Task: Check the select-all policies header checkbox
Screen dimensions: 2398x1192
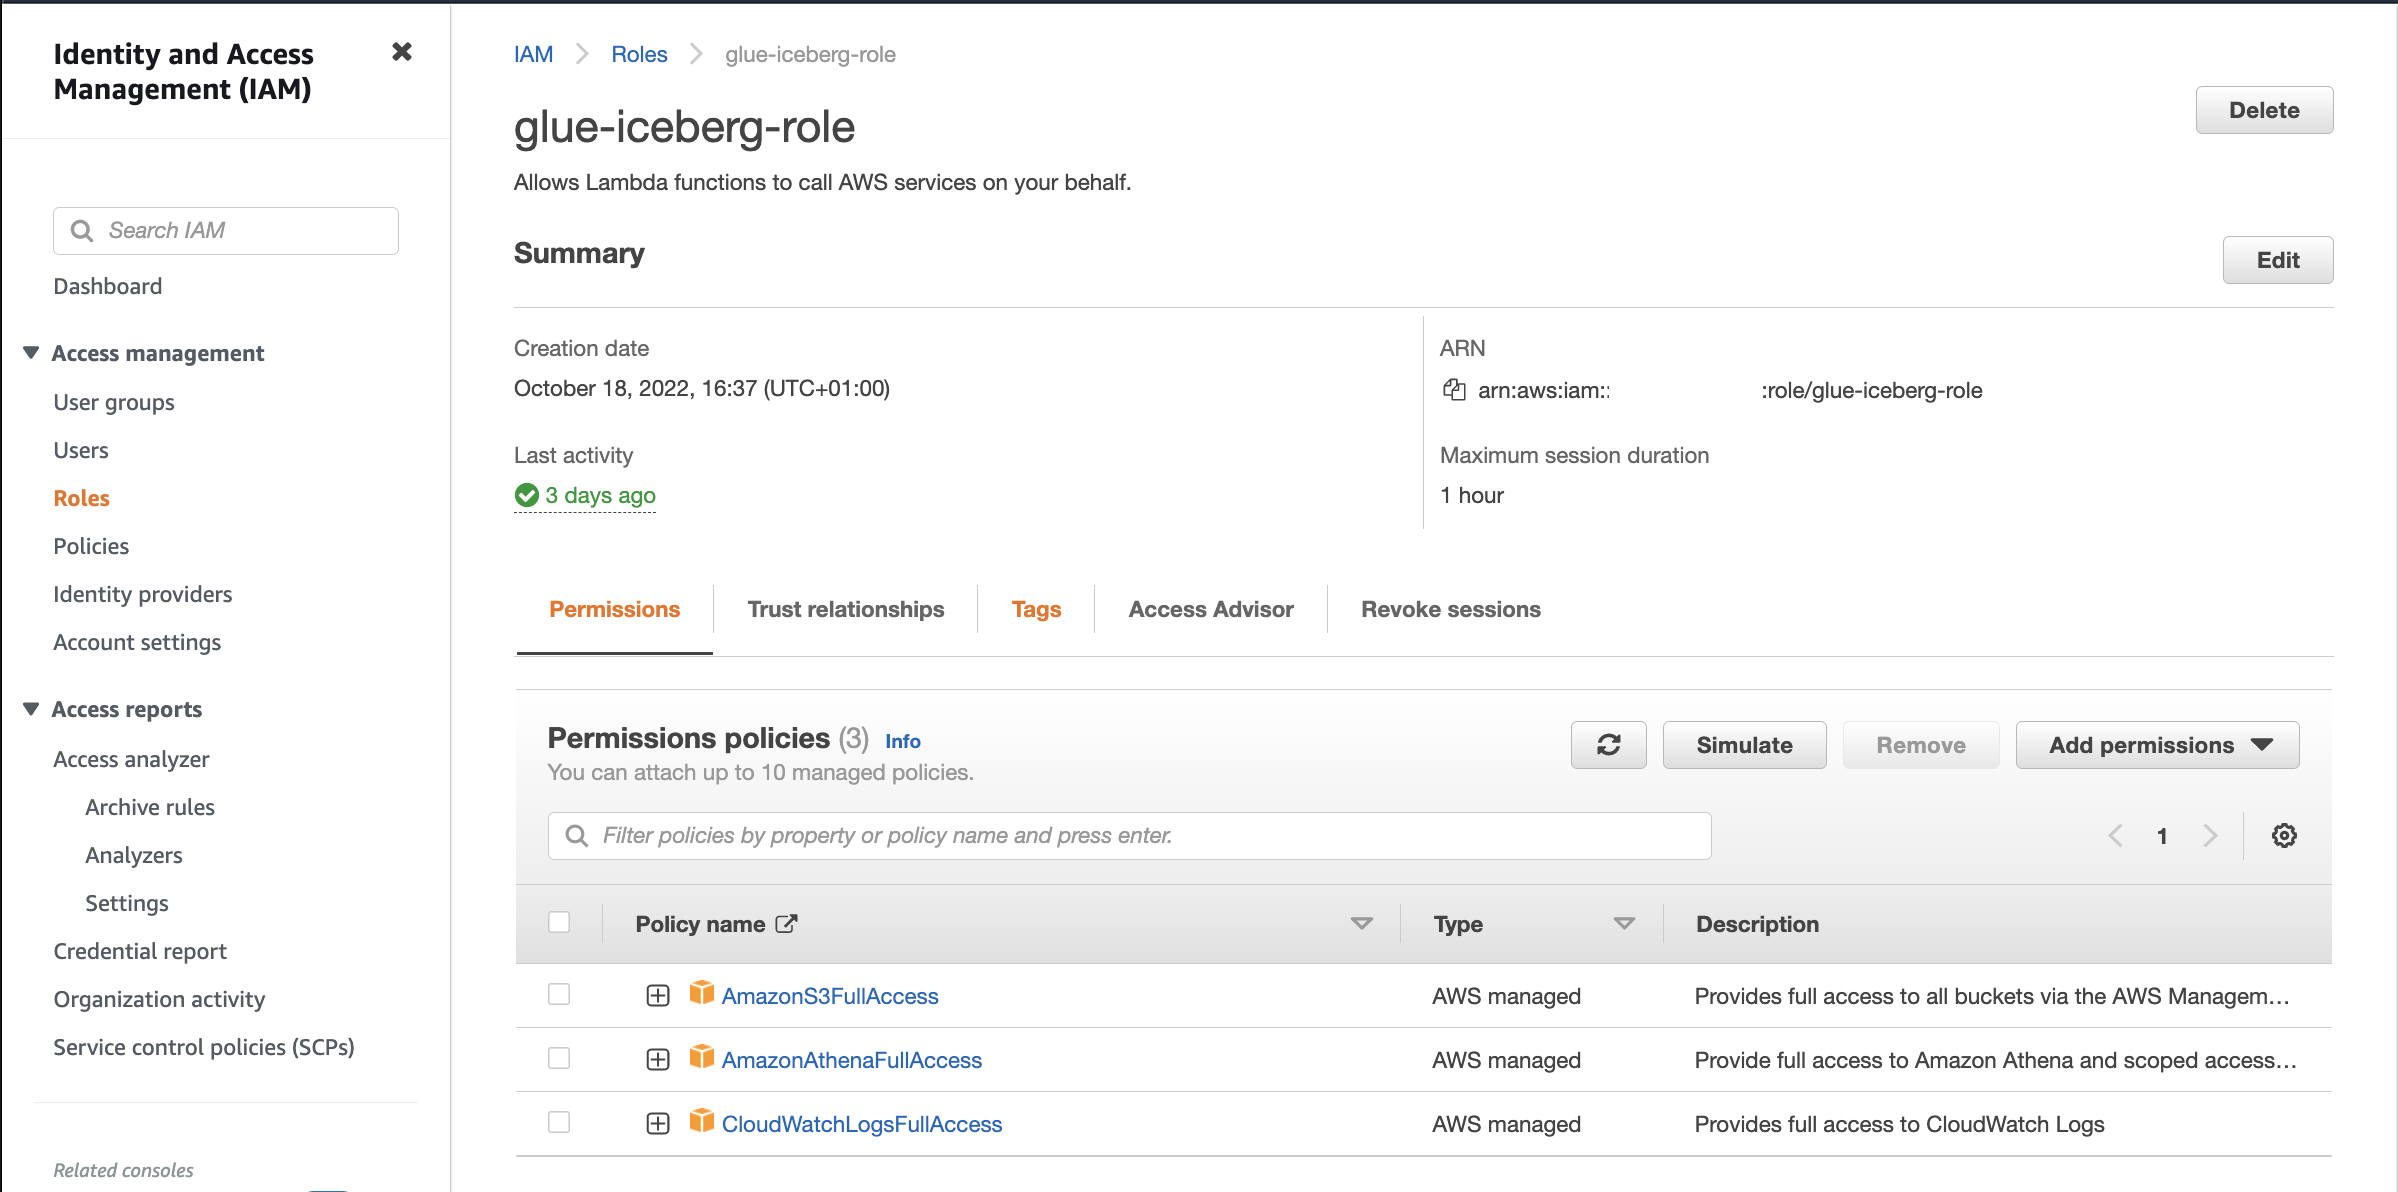Action: tap(559, 922)
